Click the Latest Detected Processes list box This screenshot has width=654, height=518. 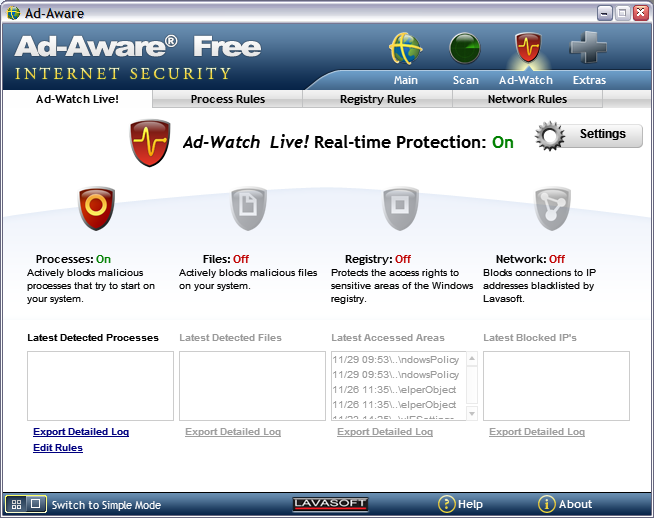tap(100, 386)
